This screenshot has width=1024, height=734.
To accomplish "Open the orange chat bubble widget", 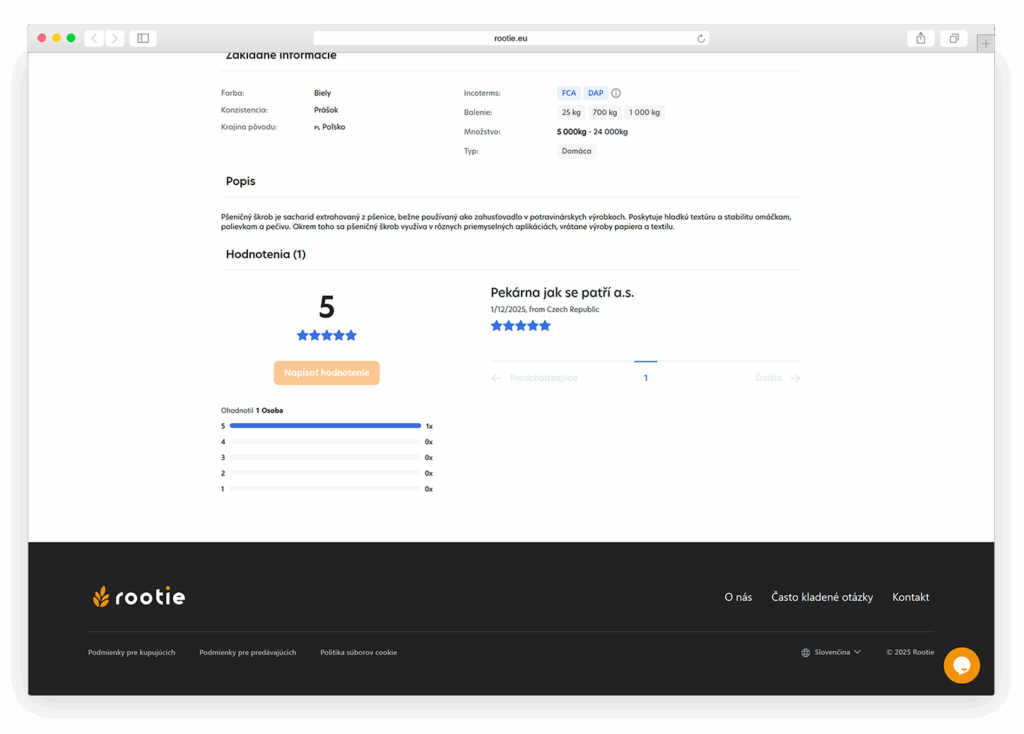I will pyautogui.click(x=961, y=664).
